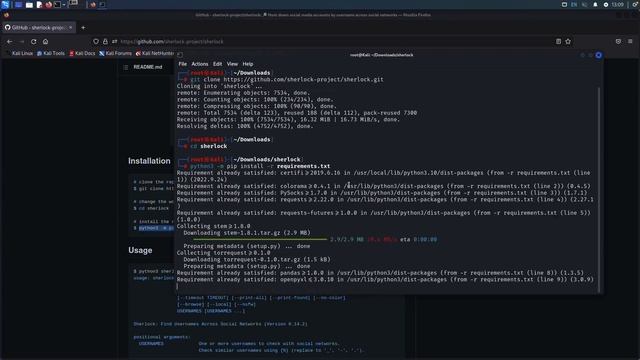640x360 pixels.
Task: Click the Usage heading on GitHub page
Action: point(140,250)
